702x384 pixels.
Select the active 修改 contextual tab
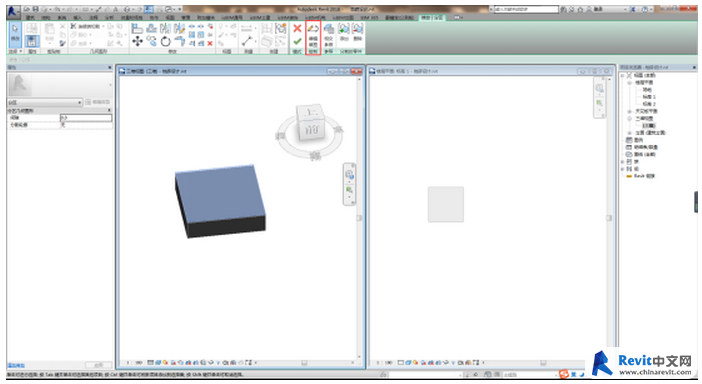432,17
